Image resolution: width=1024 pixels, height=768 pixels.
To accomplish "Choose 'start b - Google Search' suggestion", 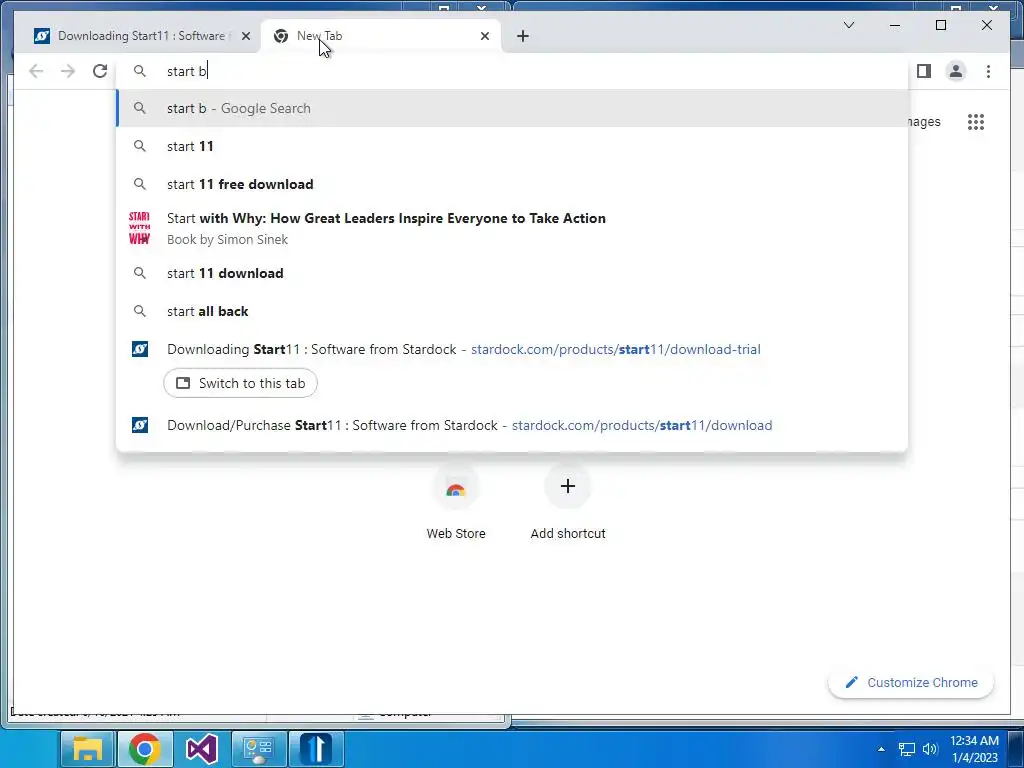I will 512,108.
